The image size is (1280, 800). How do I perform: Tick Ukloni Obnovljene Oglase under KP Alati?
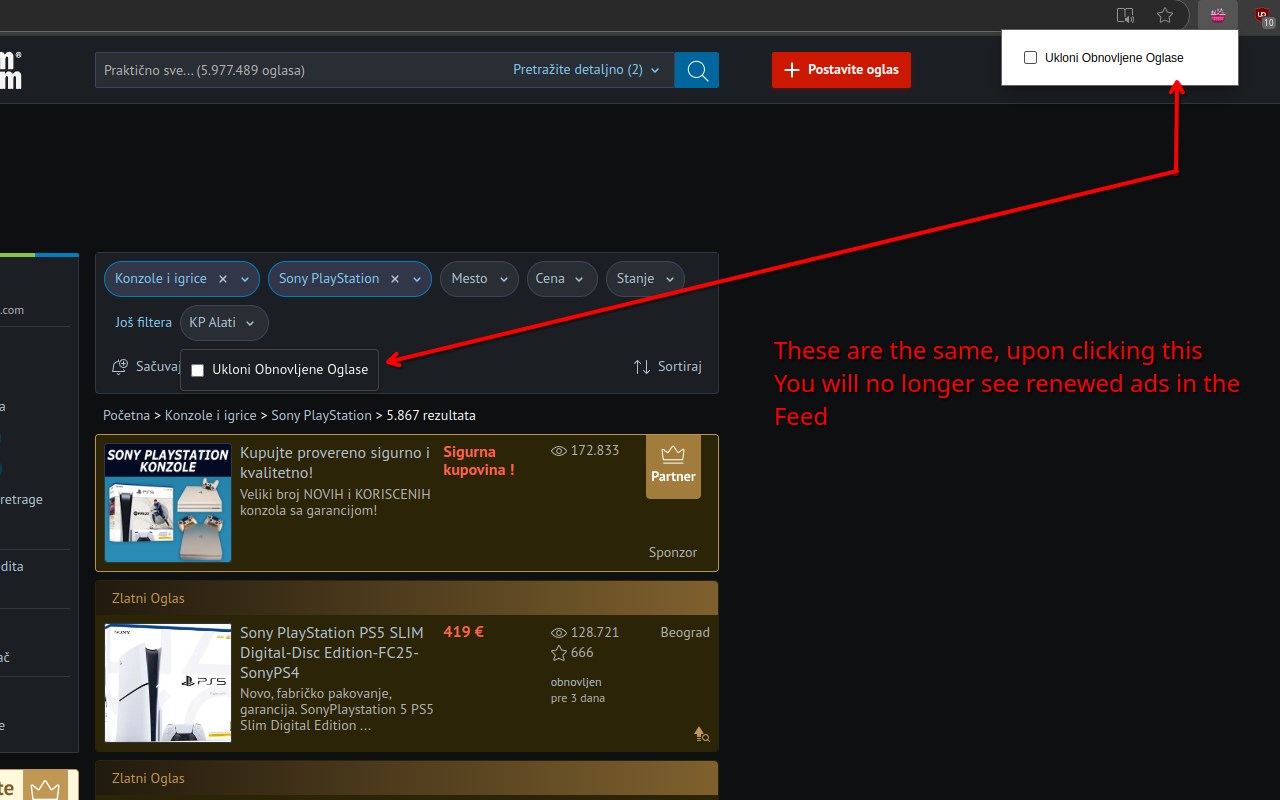[198, 370]
